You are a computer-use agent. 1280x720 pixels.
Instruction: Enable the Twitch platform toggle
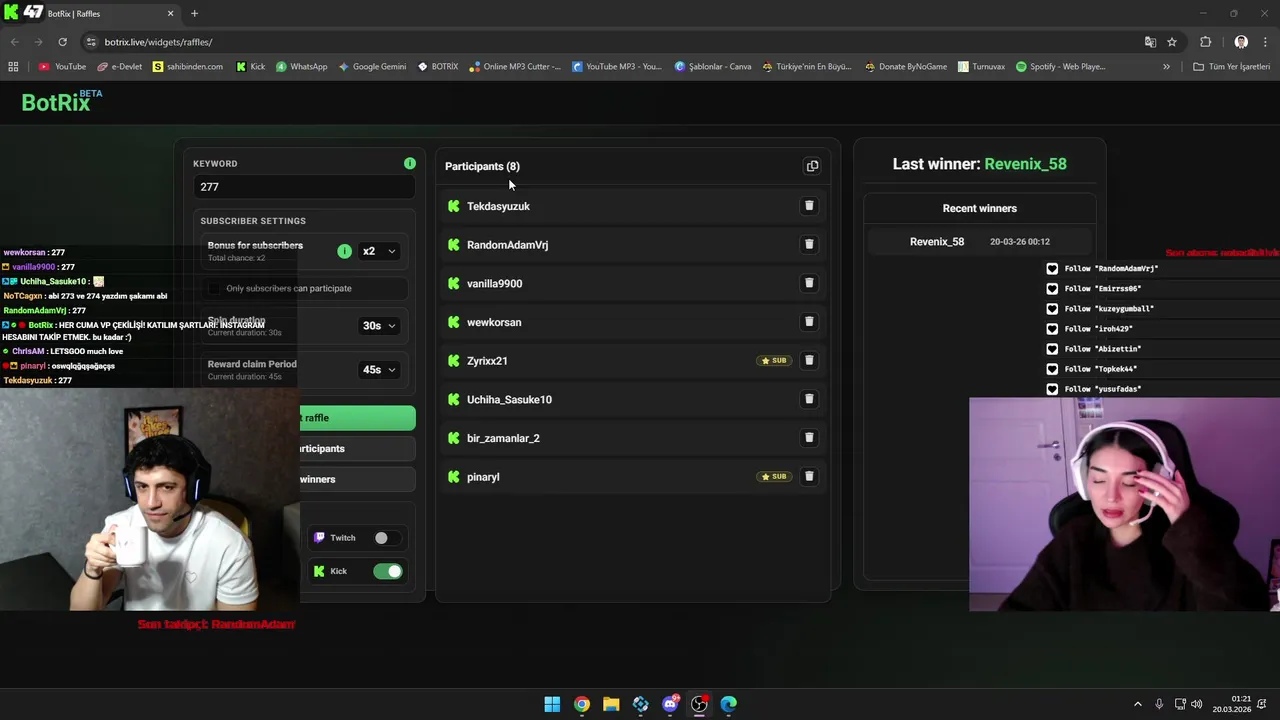[x=387, y=538]
